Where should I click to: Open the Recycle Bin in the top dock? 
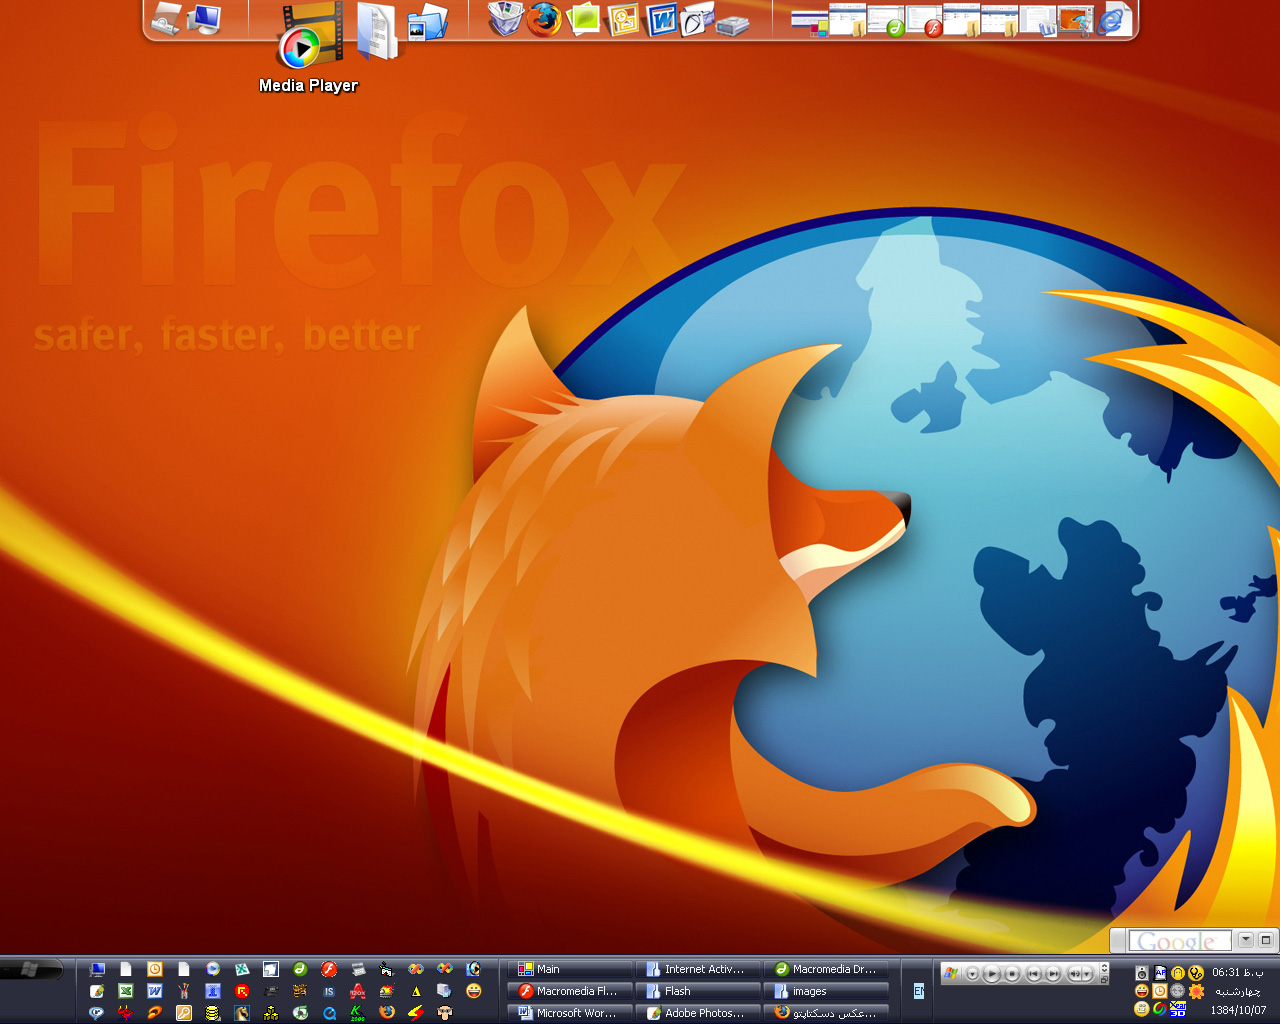point(505,19)
